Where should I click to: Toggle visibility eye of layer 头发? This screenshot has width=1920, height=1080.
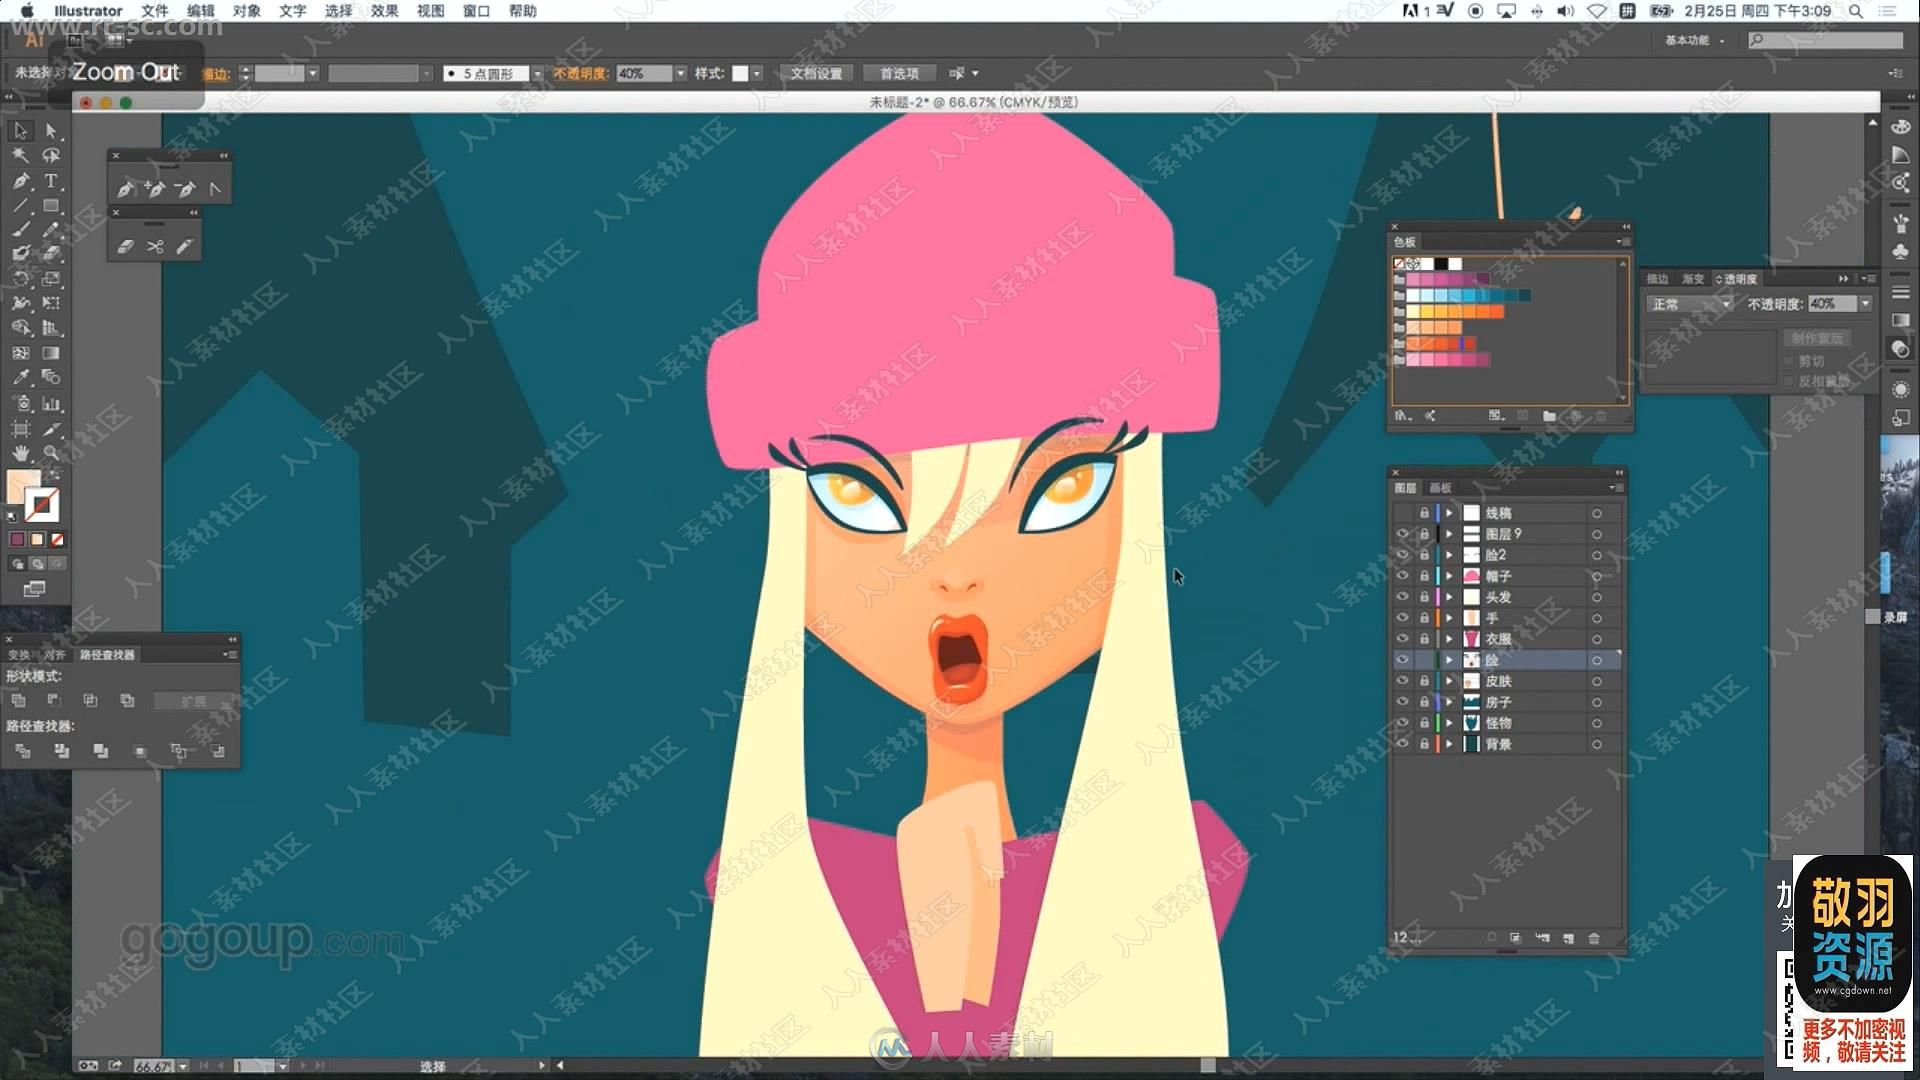[1402, 597]
